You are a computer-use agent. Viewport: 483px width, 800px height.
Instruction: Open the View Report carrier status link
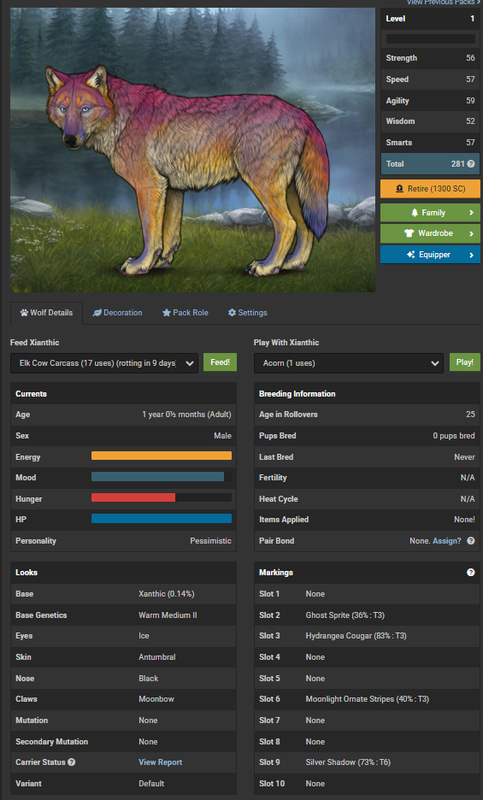click(x=160, y=762)
